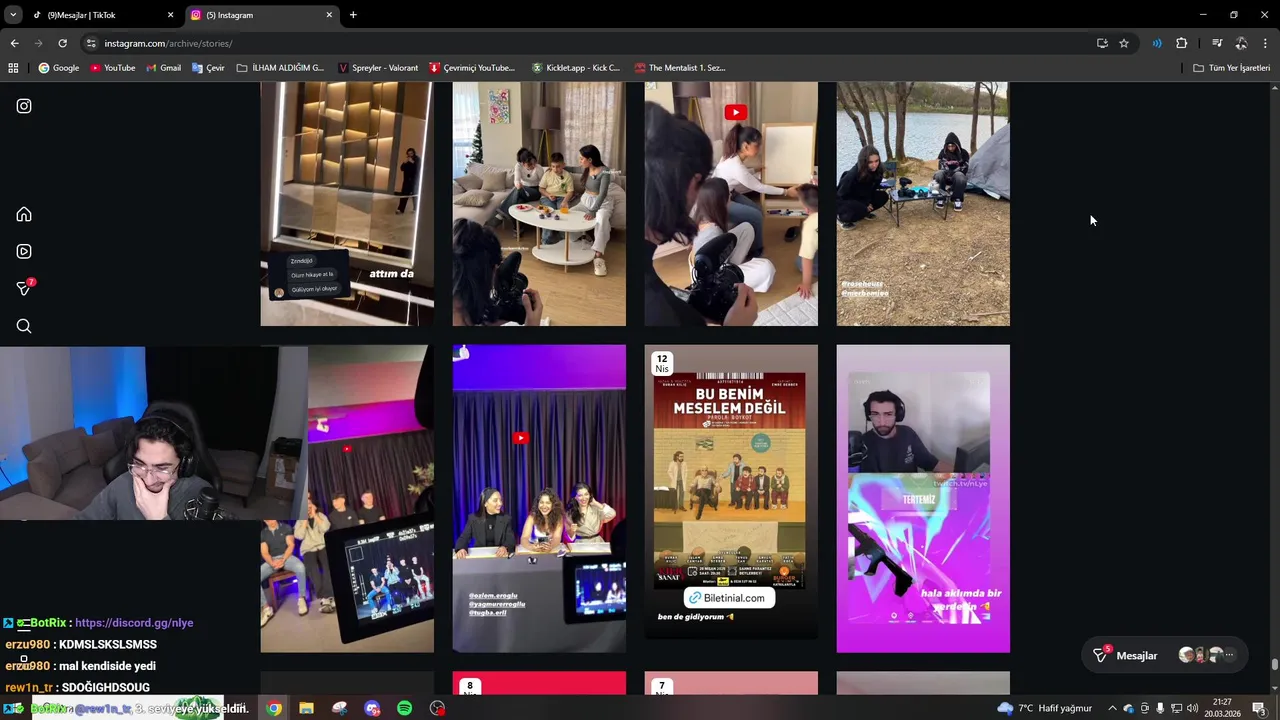Open story thumbnail with mirrored wardrobe 'attım da'
The image size is (1280, 720).
pyautogui.click(x=347, y=204)
